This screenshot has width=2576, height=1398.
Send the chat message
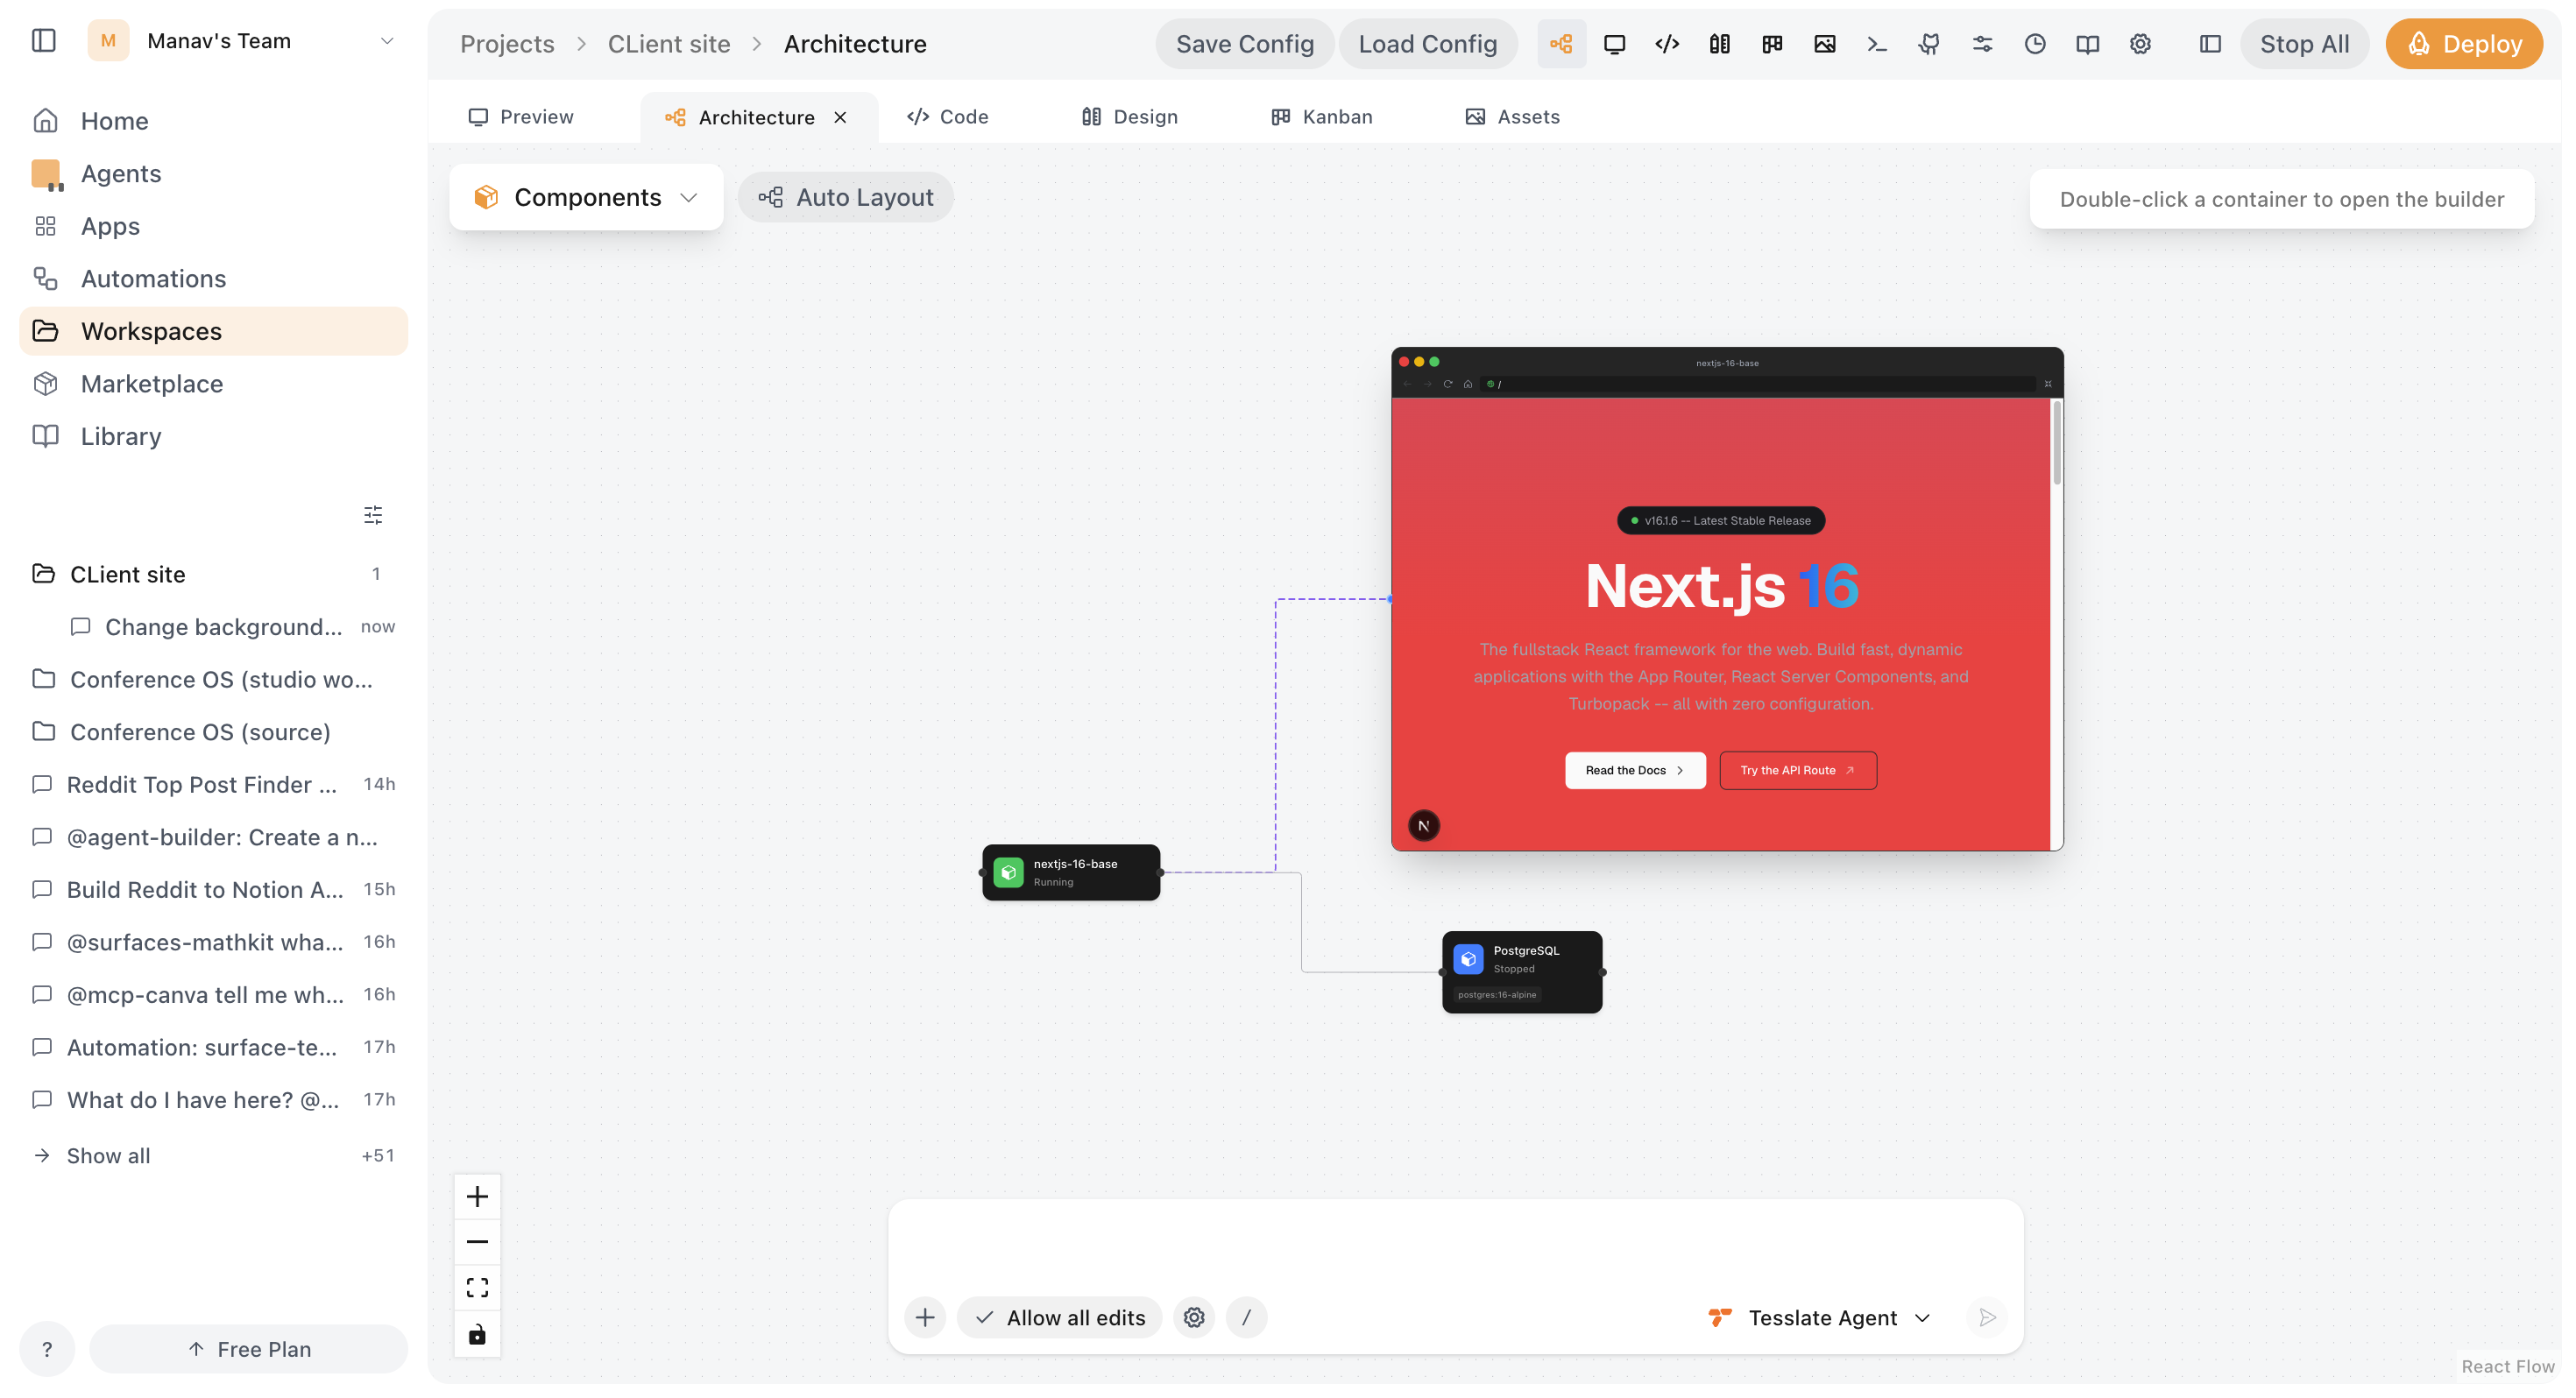click(1987, 1318)
